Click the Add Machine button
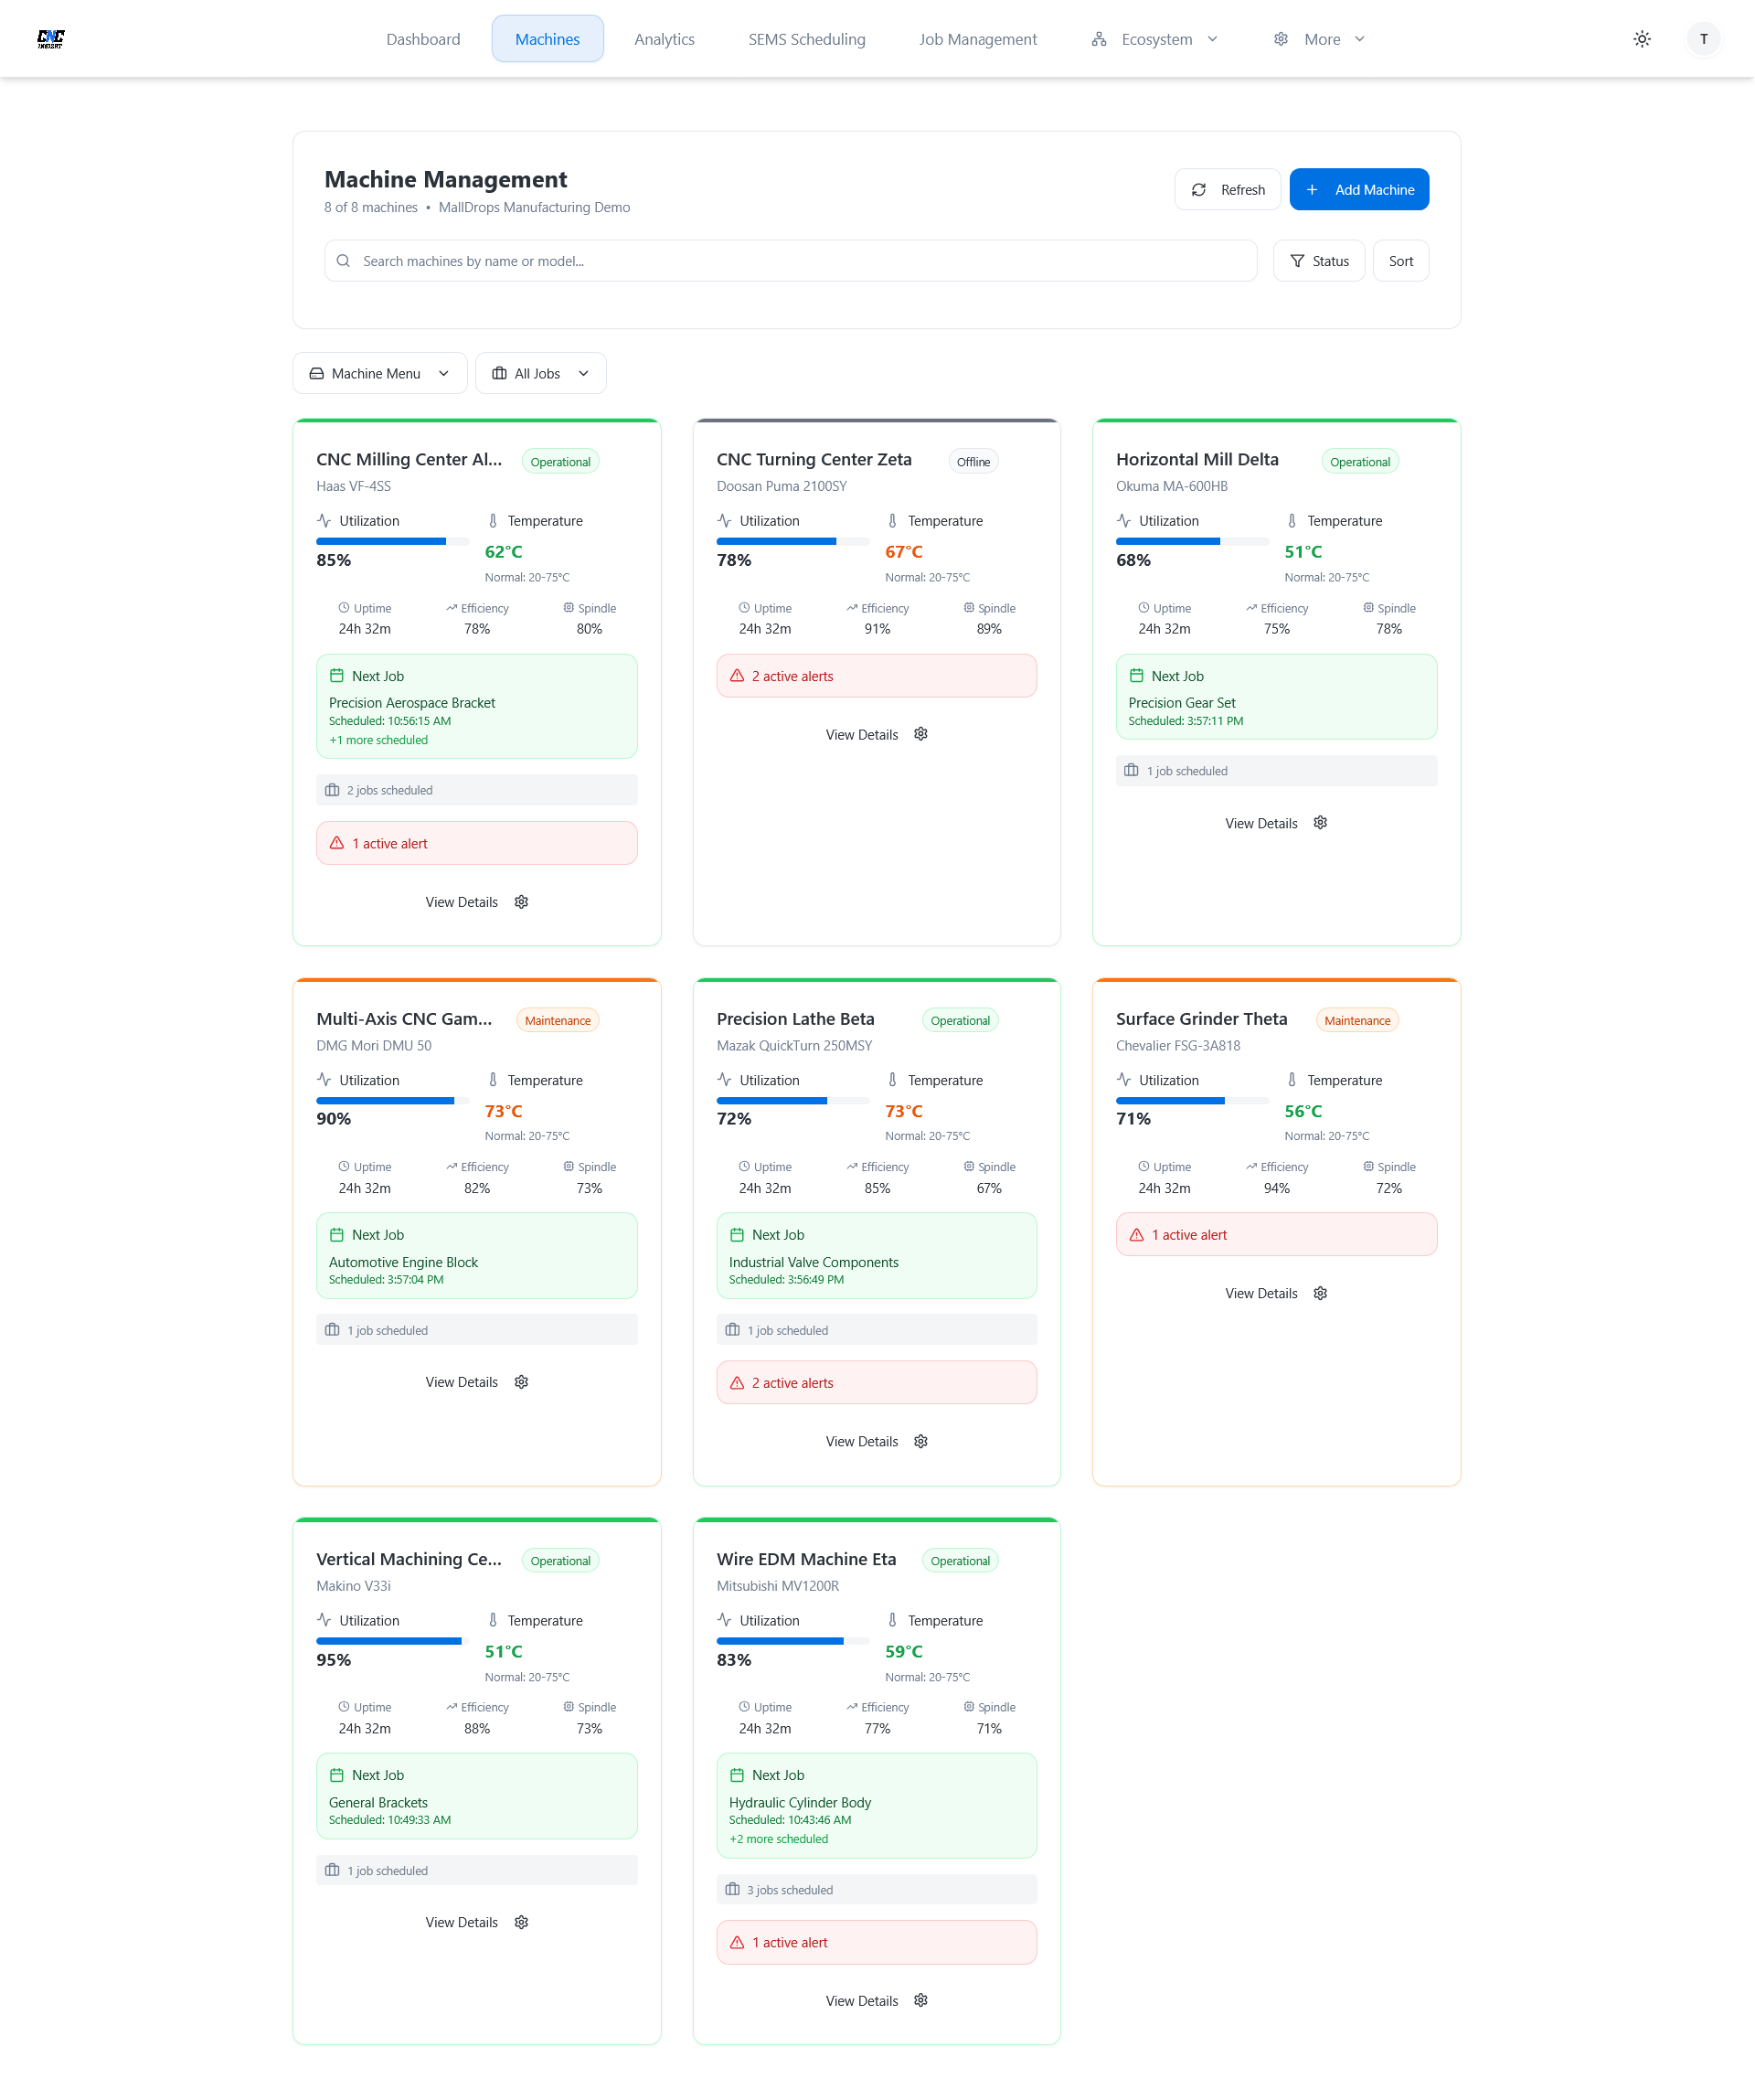Image resolution: width=1755 pixels, height=2100 pixels. point(1358,189)
